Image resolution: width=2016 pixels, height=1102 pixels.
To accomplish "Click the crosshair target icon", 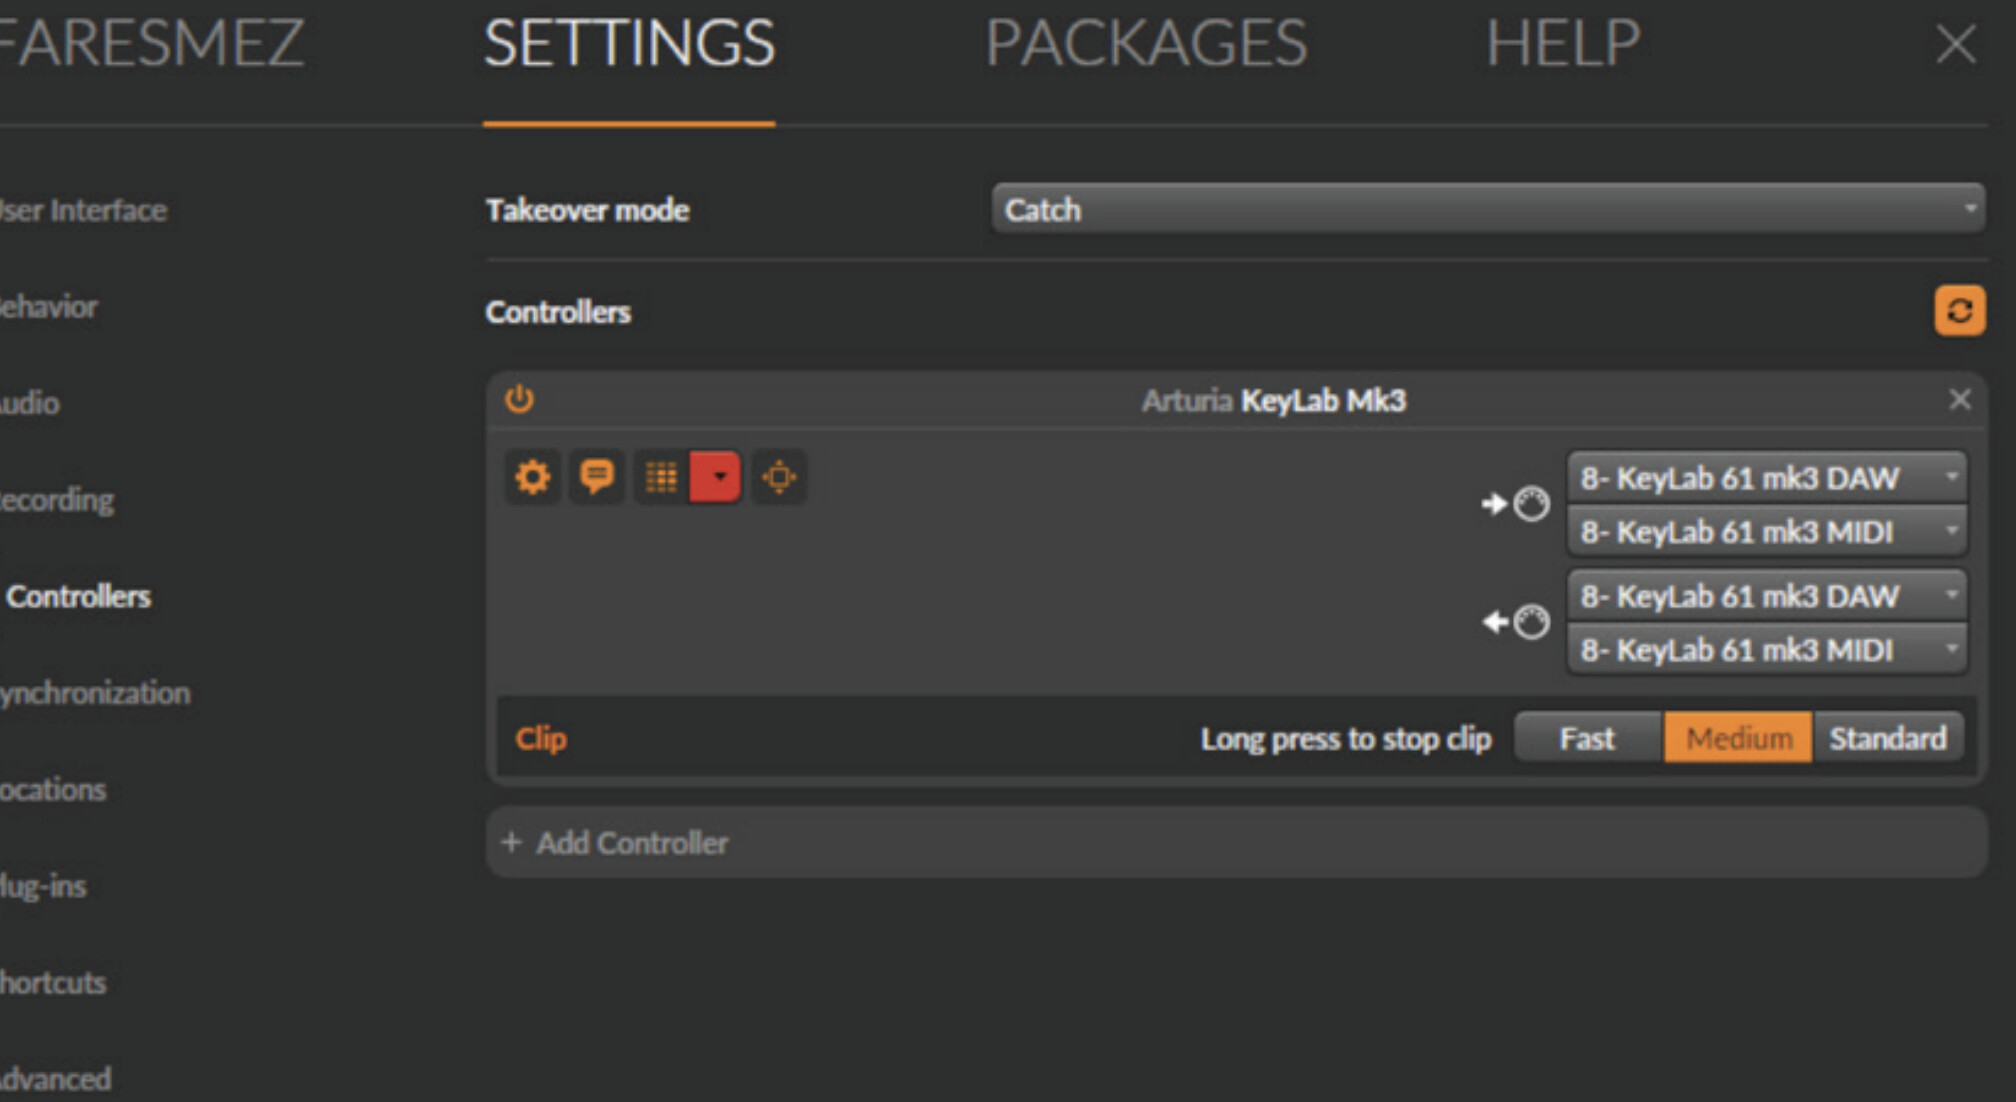I will tap(779, 477).
